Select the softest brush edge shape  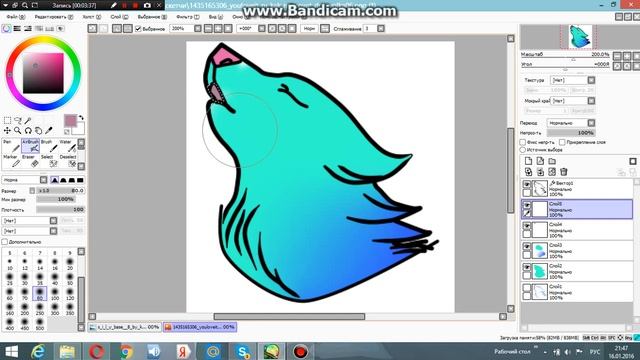[54, 180]
